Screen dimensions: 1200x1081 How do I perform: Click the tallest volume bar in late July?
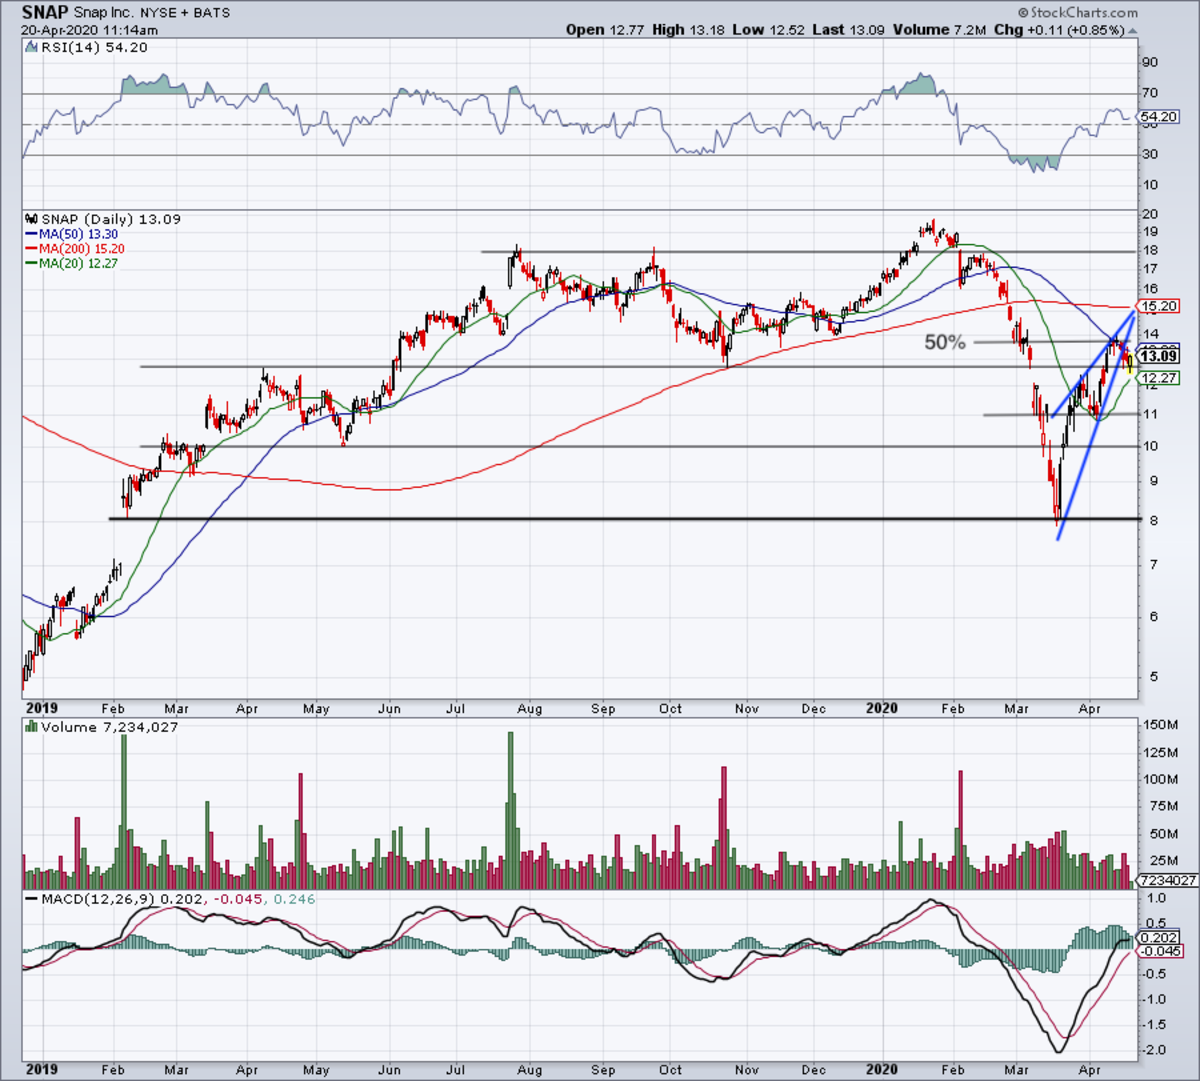510,811
